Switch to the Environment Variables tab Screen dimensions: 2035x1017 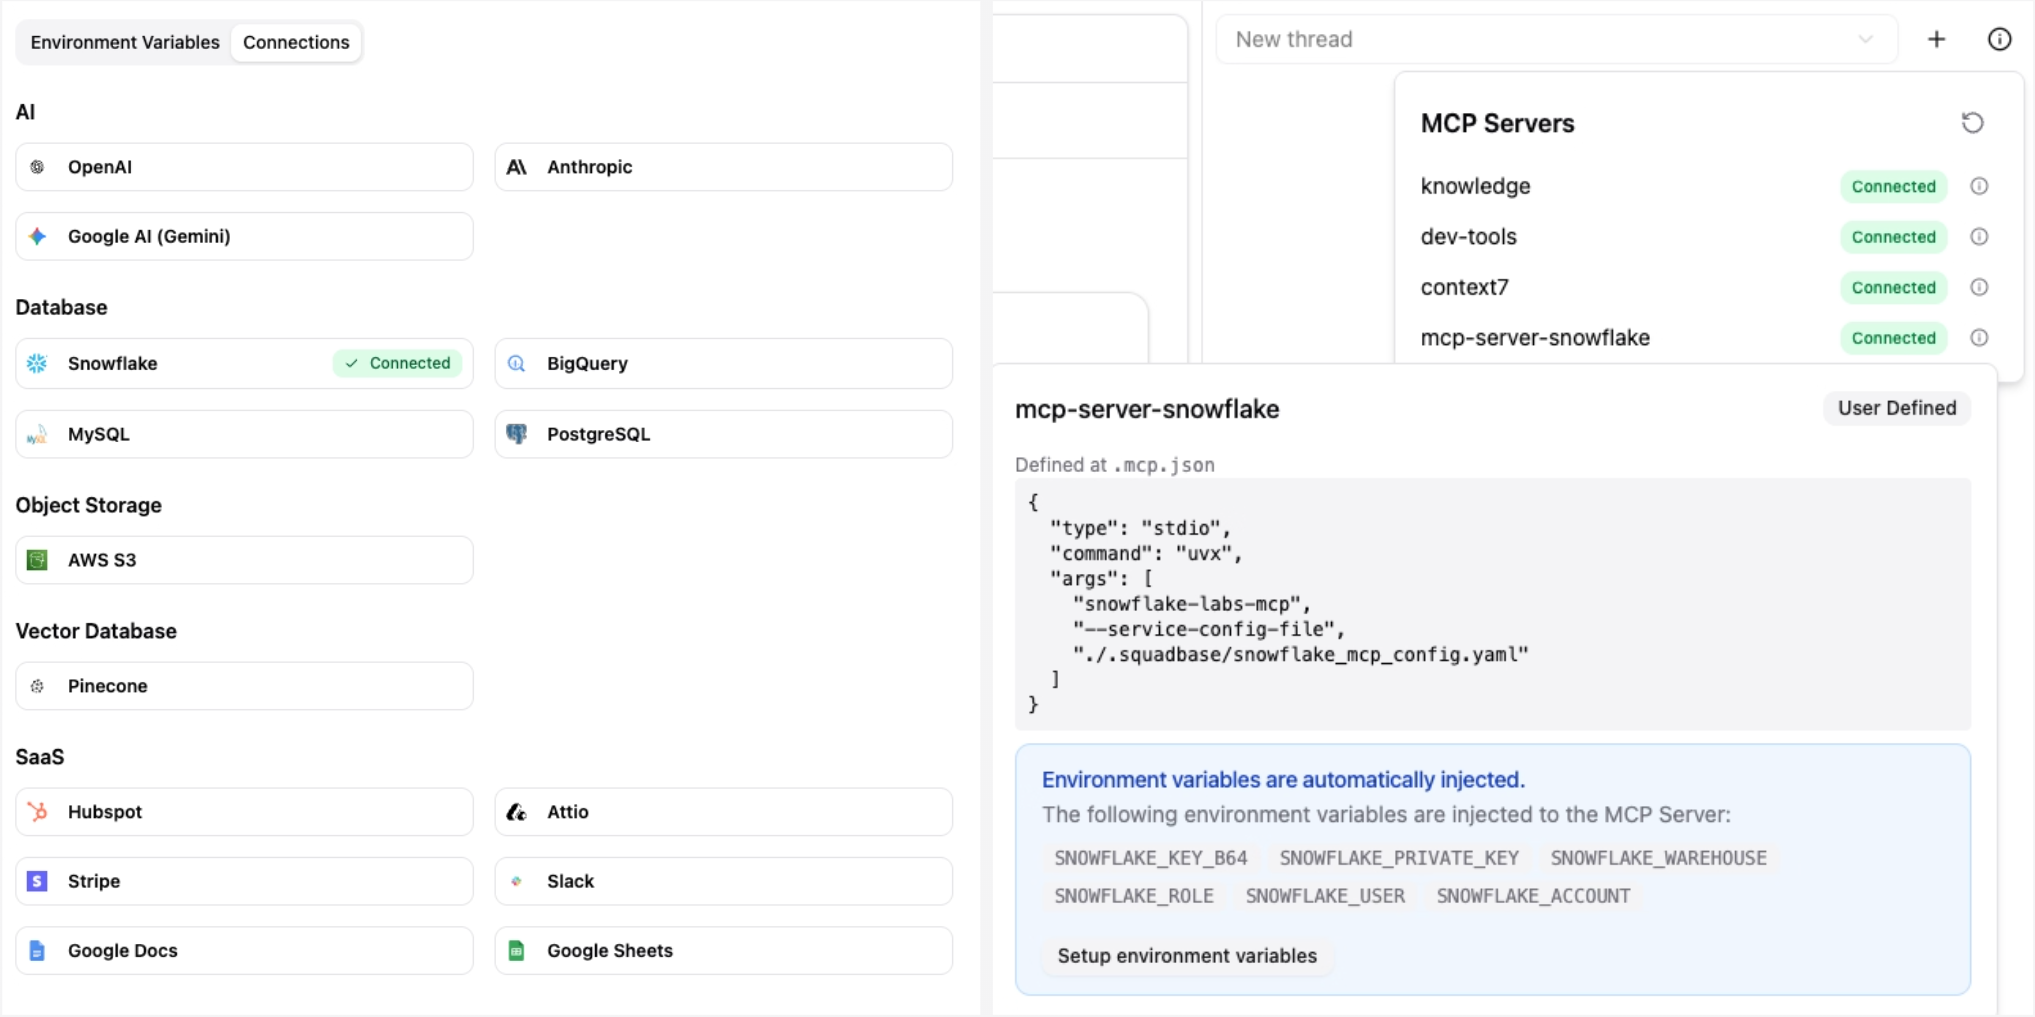(x=124, y=42)
